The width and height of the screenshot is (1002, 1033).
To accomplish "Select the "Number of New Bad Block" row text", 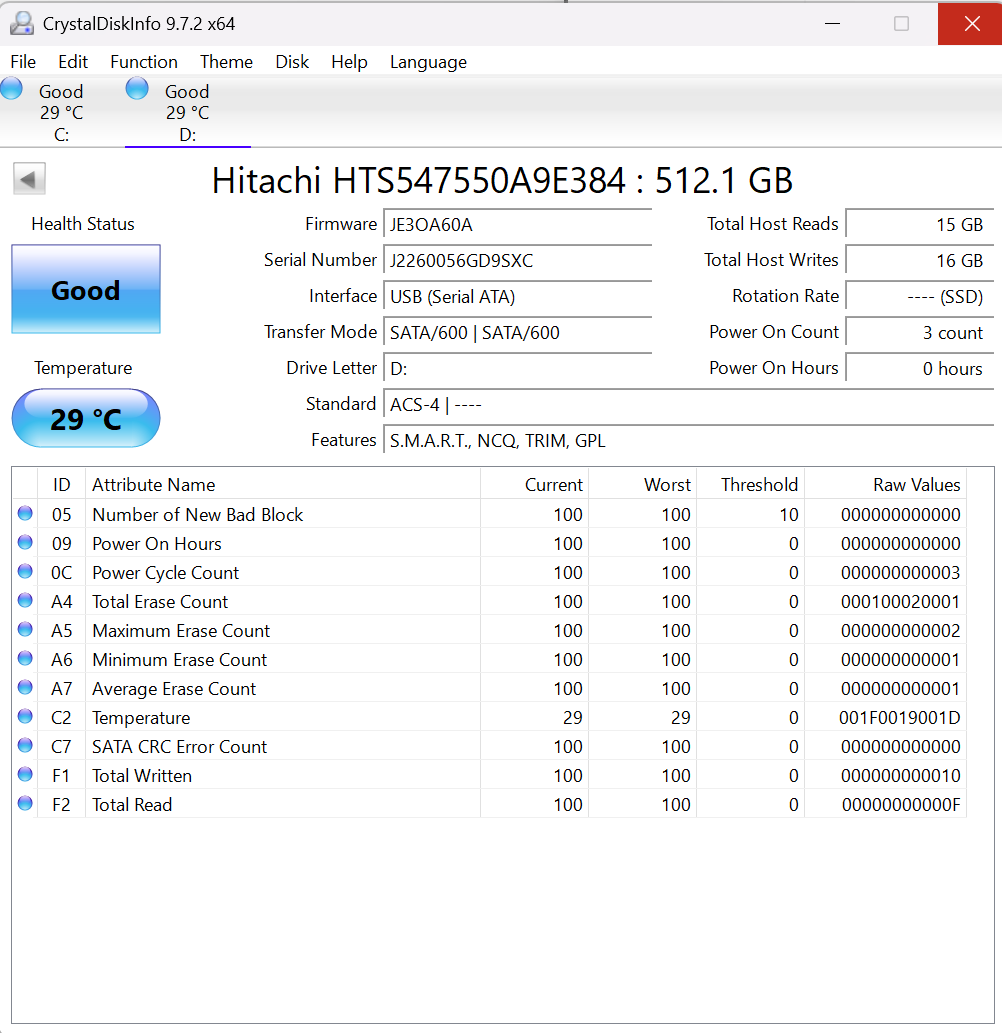I will click(198, 515).
